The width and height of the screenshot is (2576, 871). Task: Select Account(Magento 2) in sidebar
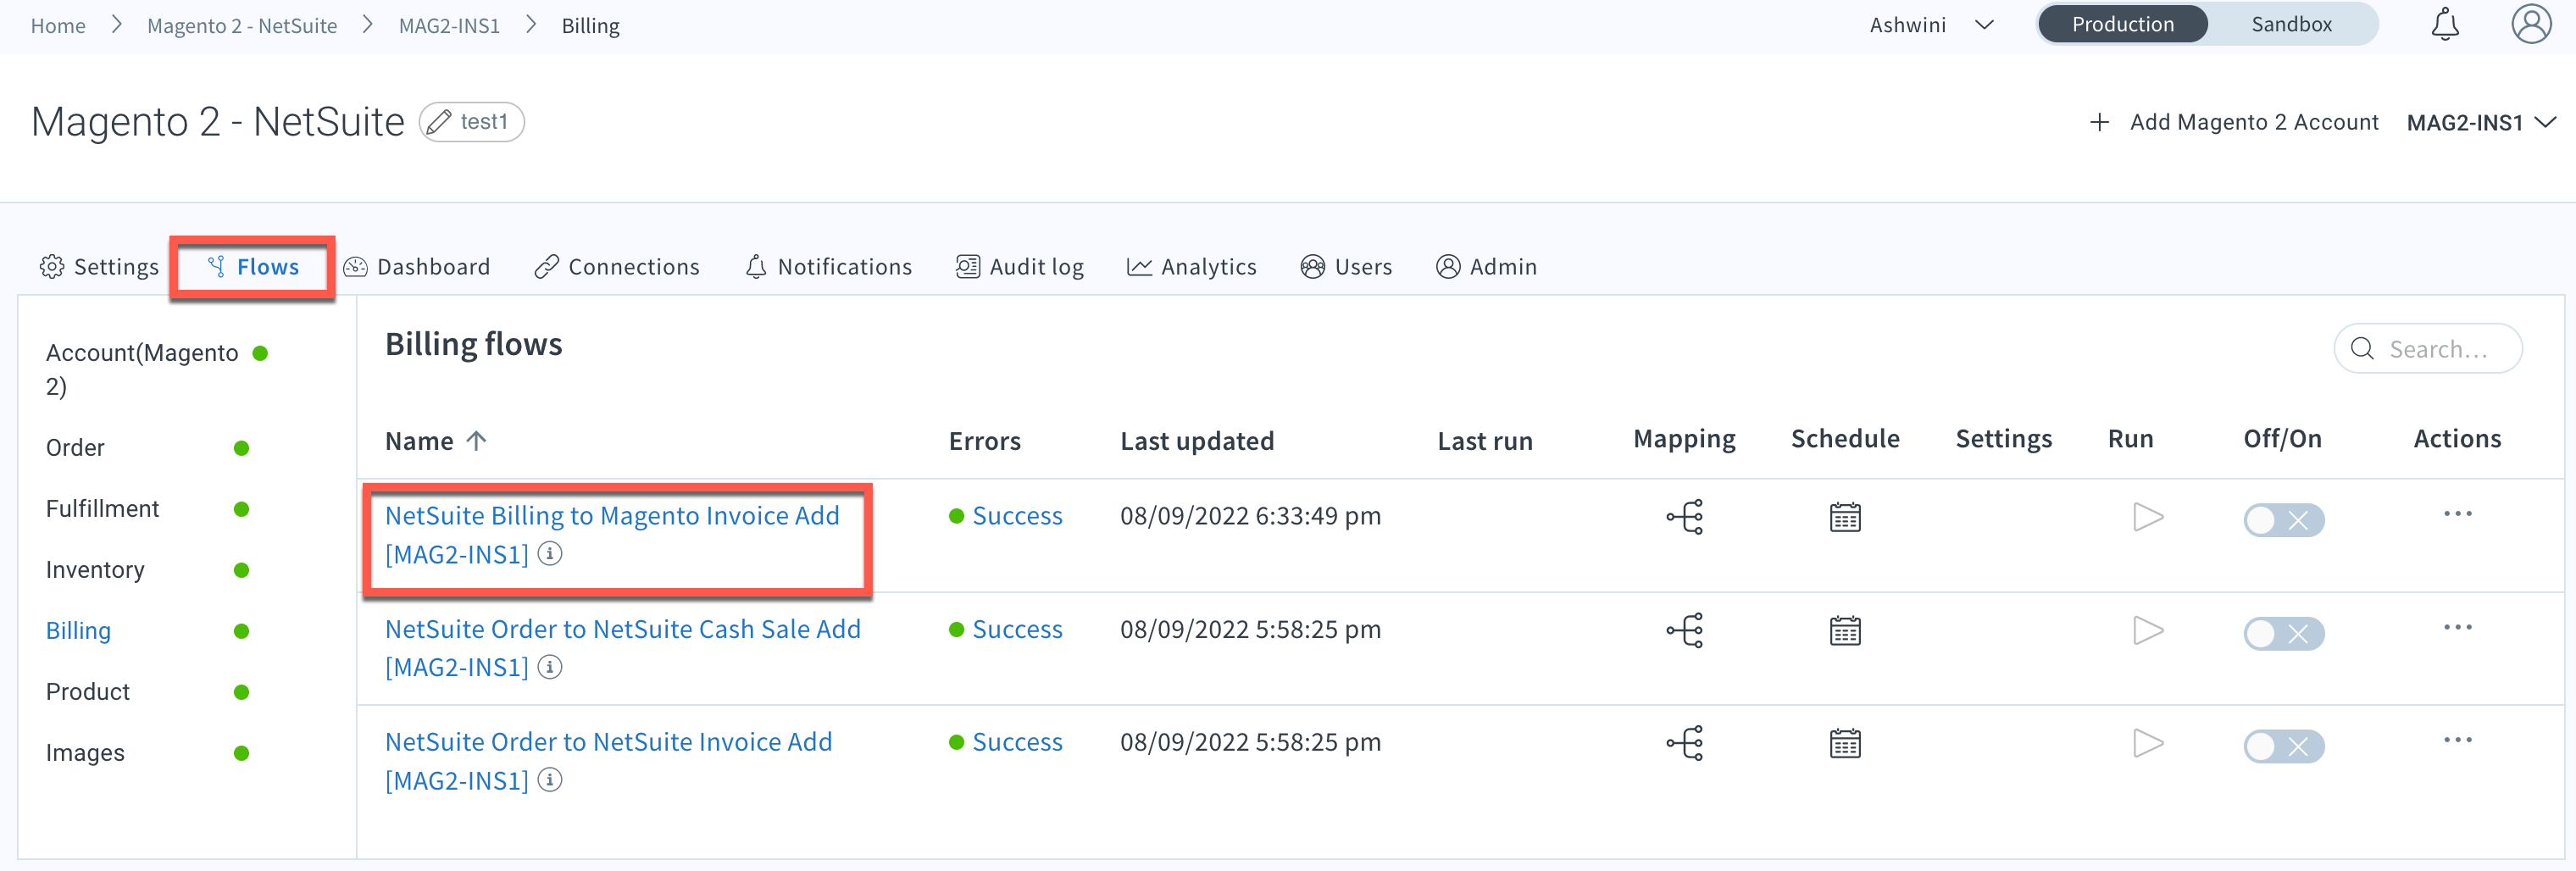(x=142, y=369)
